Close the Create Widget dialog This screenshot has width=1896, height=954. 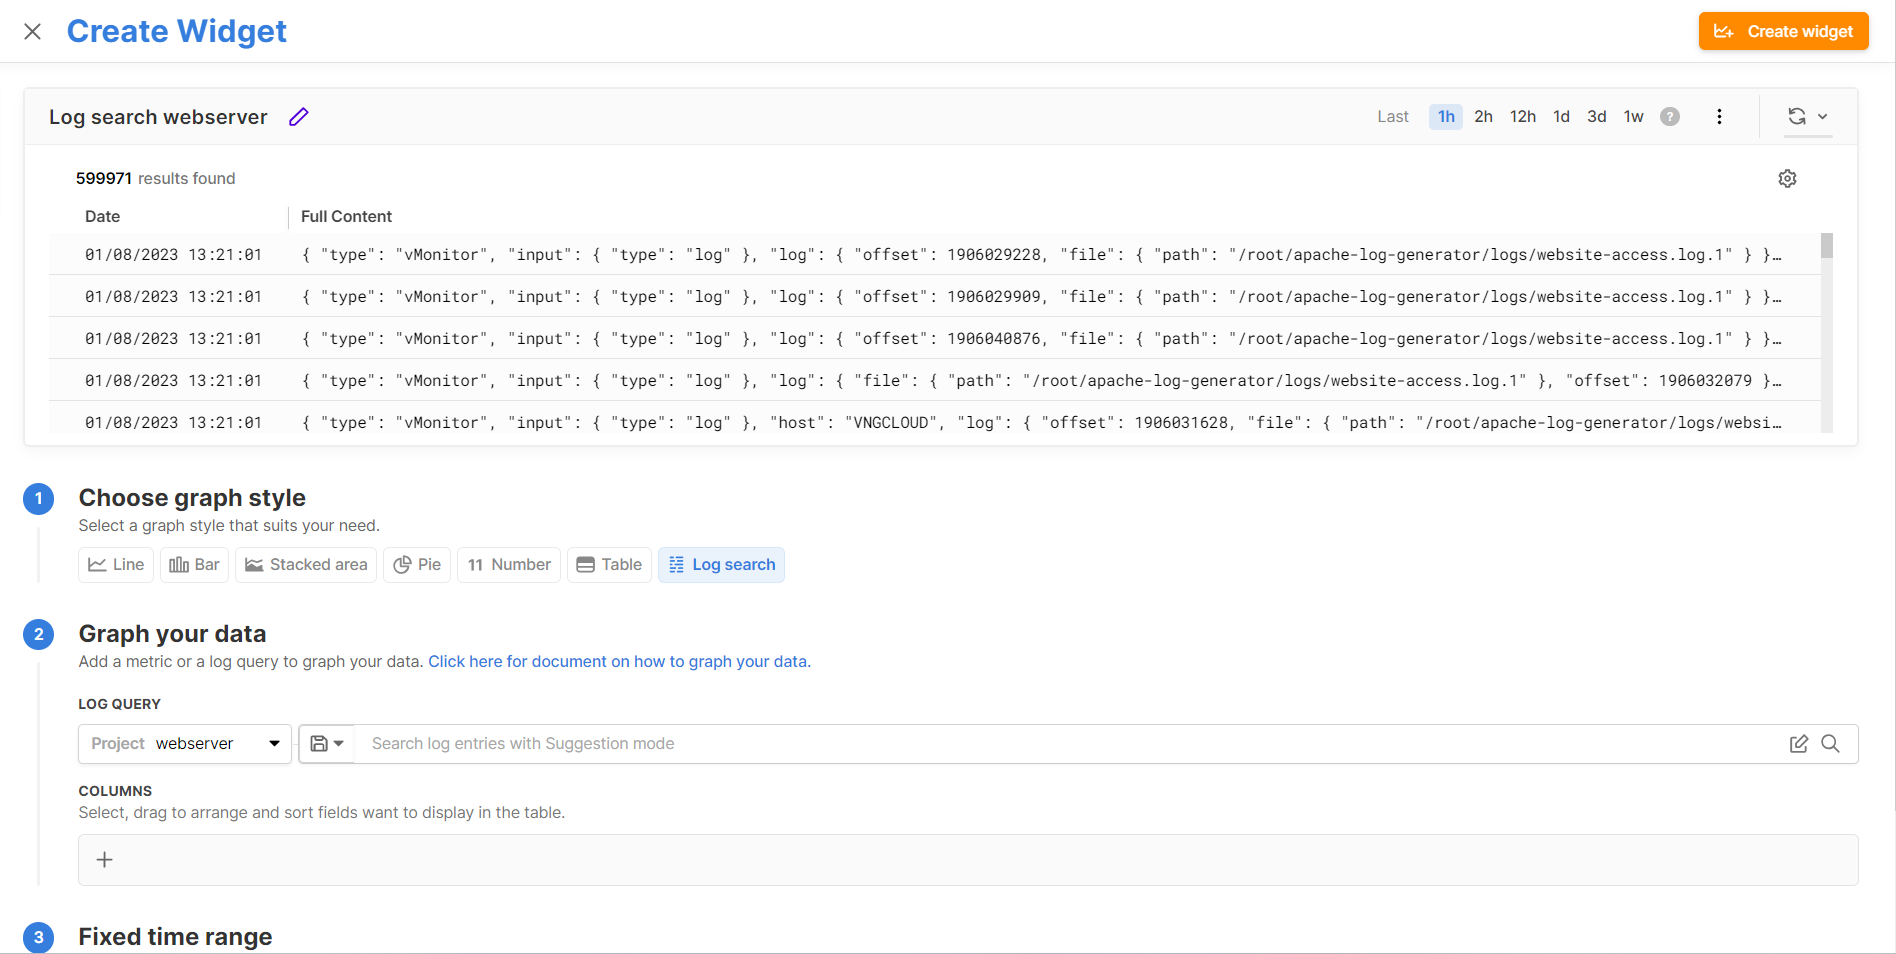pos(33,32)
